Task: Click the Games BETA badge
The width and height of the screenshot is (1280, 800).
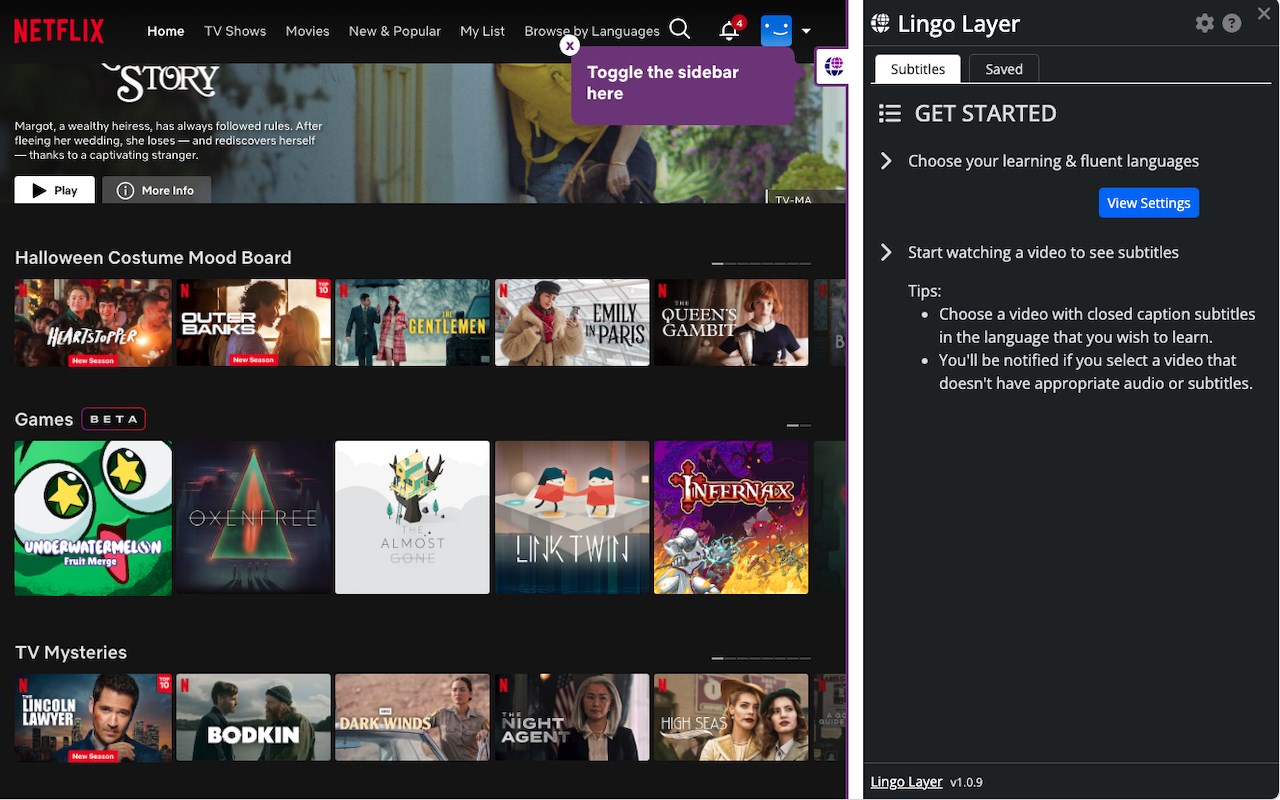Action: [x=114, y=419]
